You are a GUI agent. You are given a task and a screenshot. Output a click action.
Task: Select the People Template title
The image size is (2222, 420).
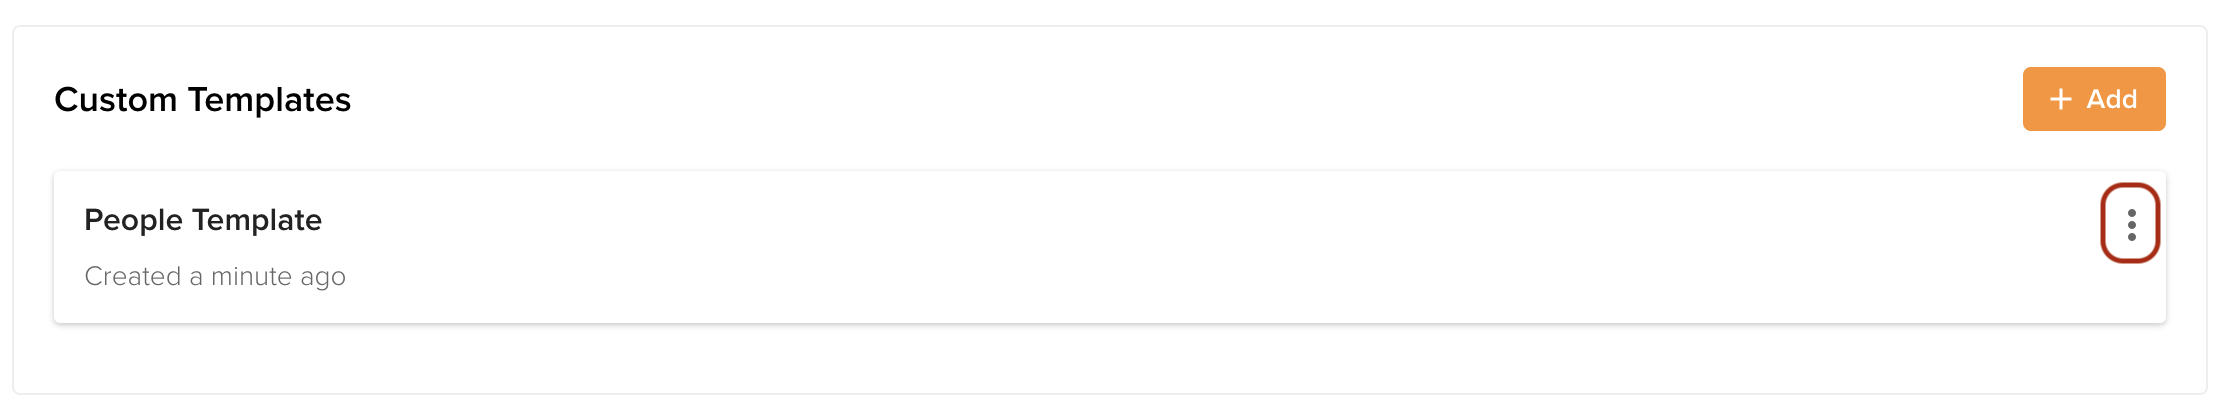(x=203, y=220)
